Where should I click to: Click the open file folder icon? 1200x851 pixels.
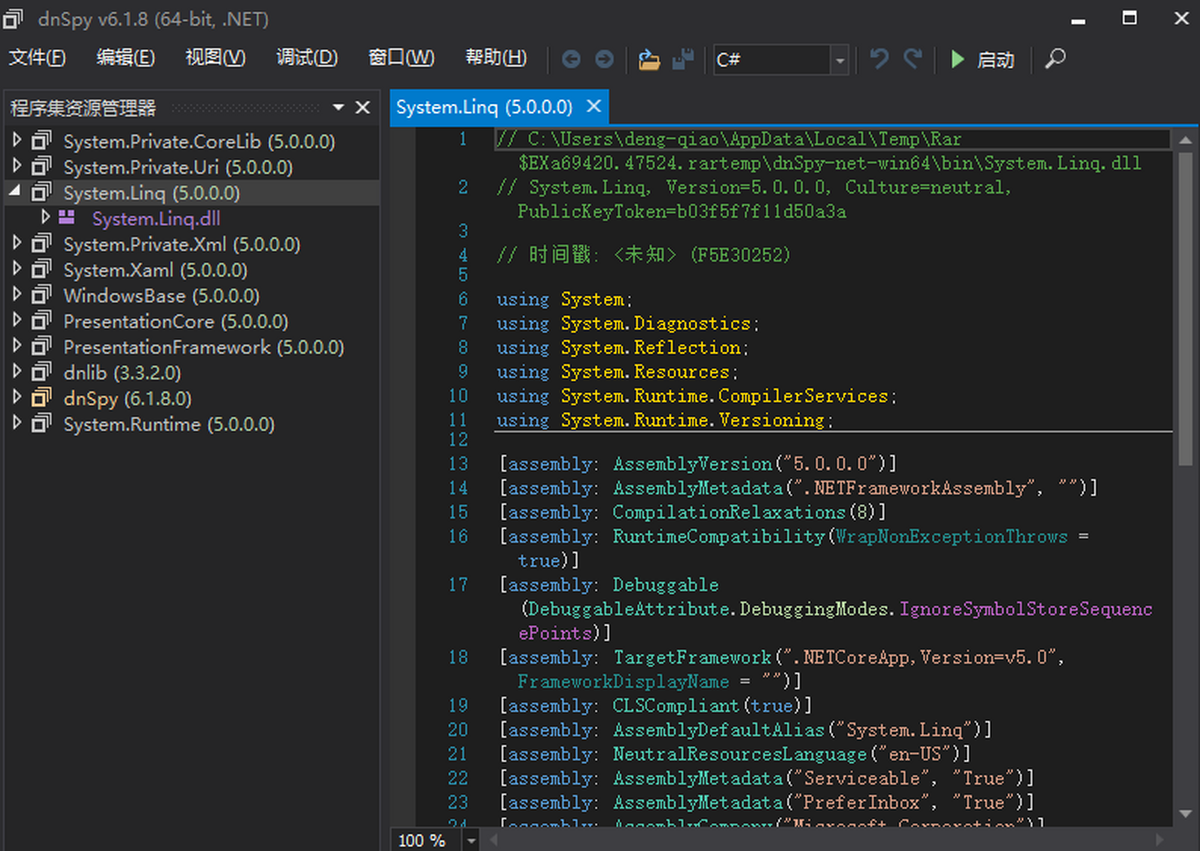[x=650, y=60]
